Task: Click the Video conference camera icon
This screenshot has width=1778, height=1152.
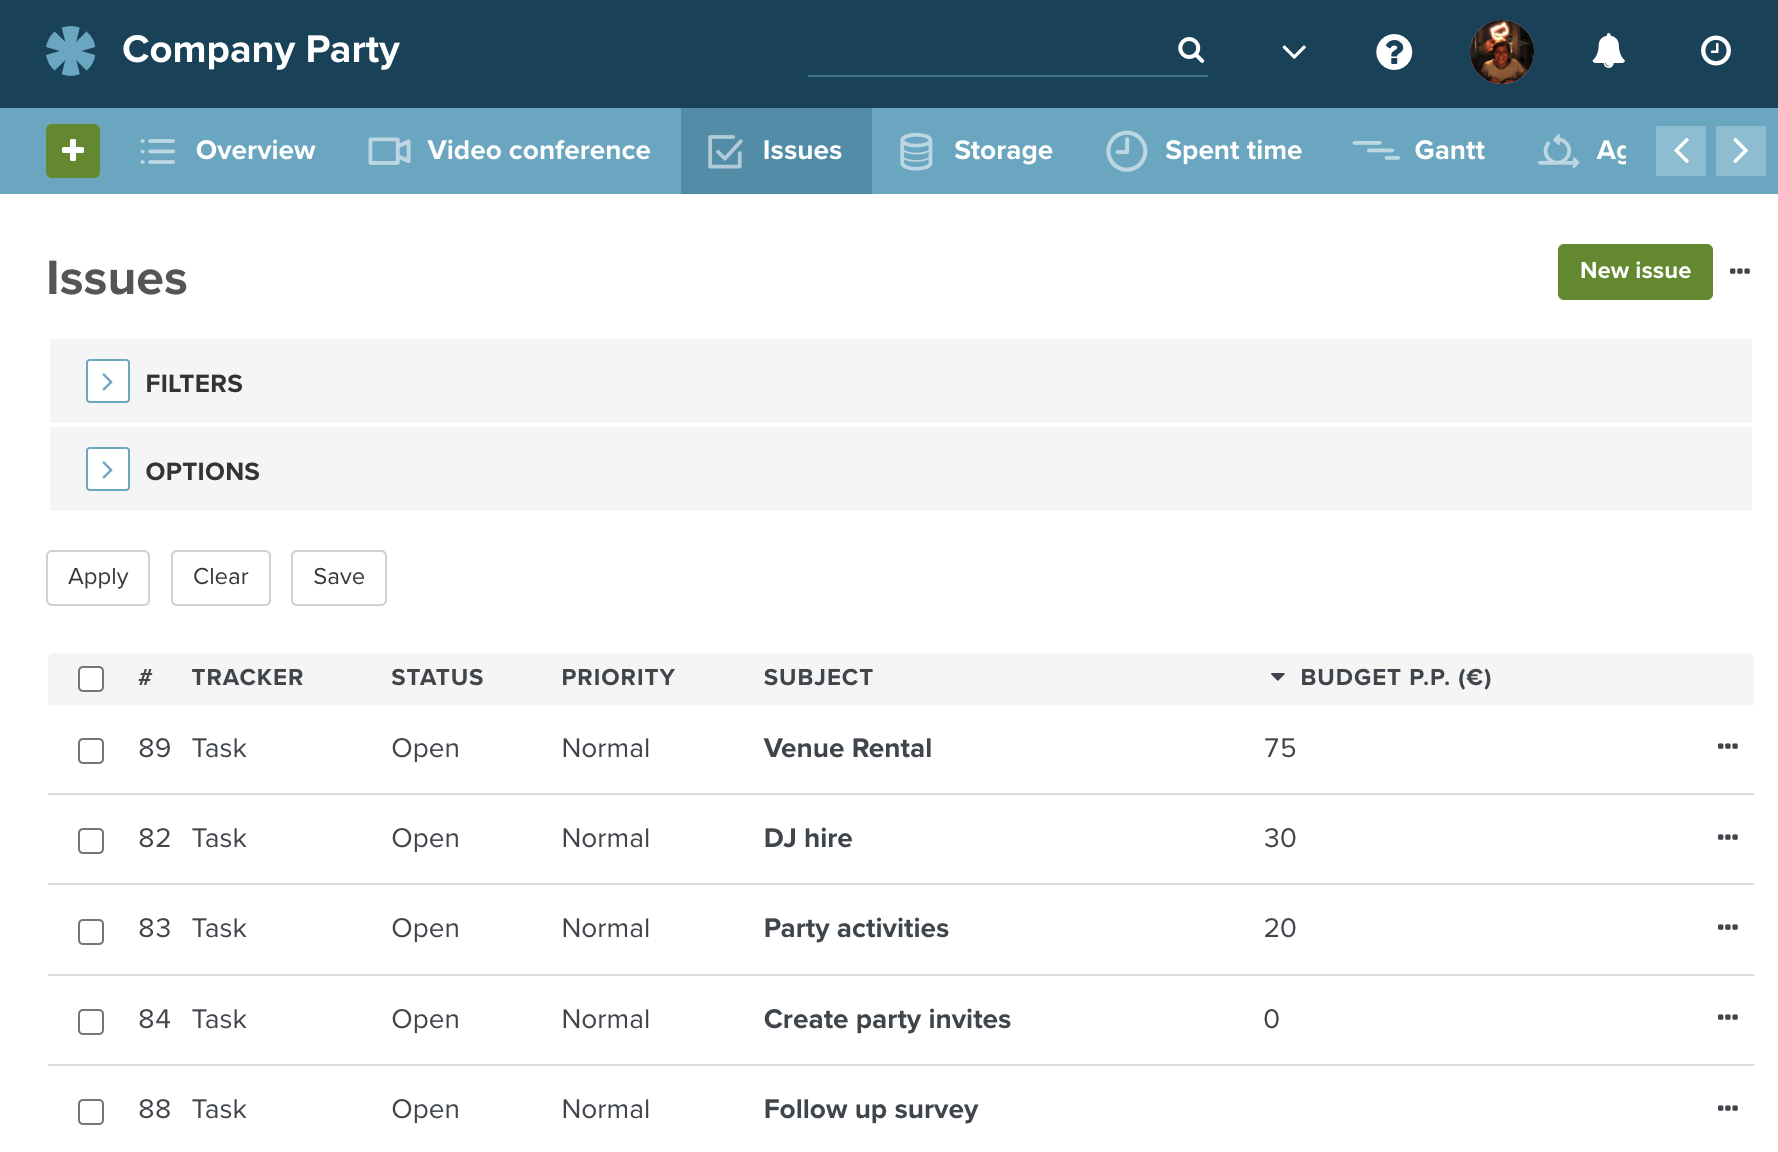Action: pyautogui.click(x=390, y=151)
